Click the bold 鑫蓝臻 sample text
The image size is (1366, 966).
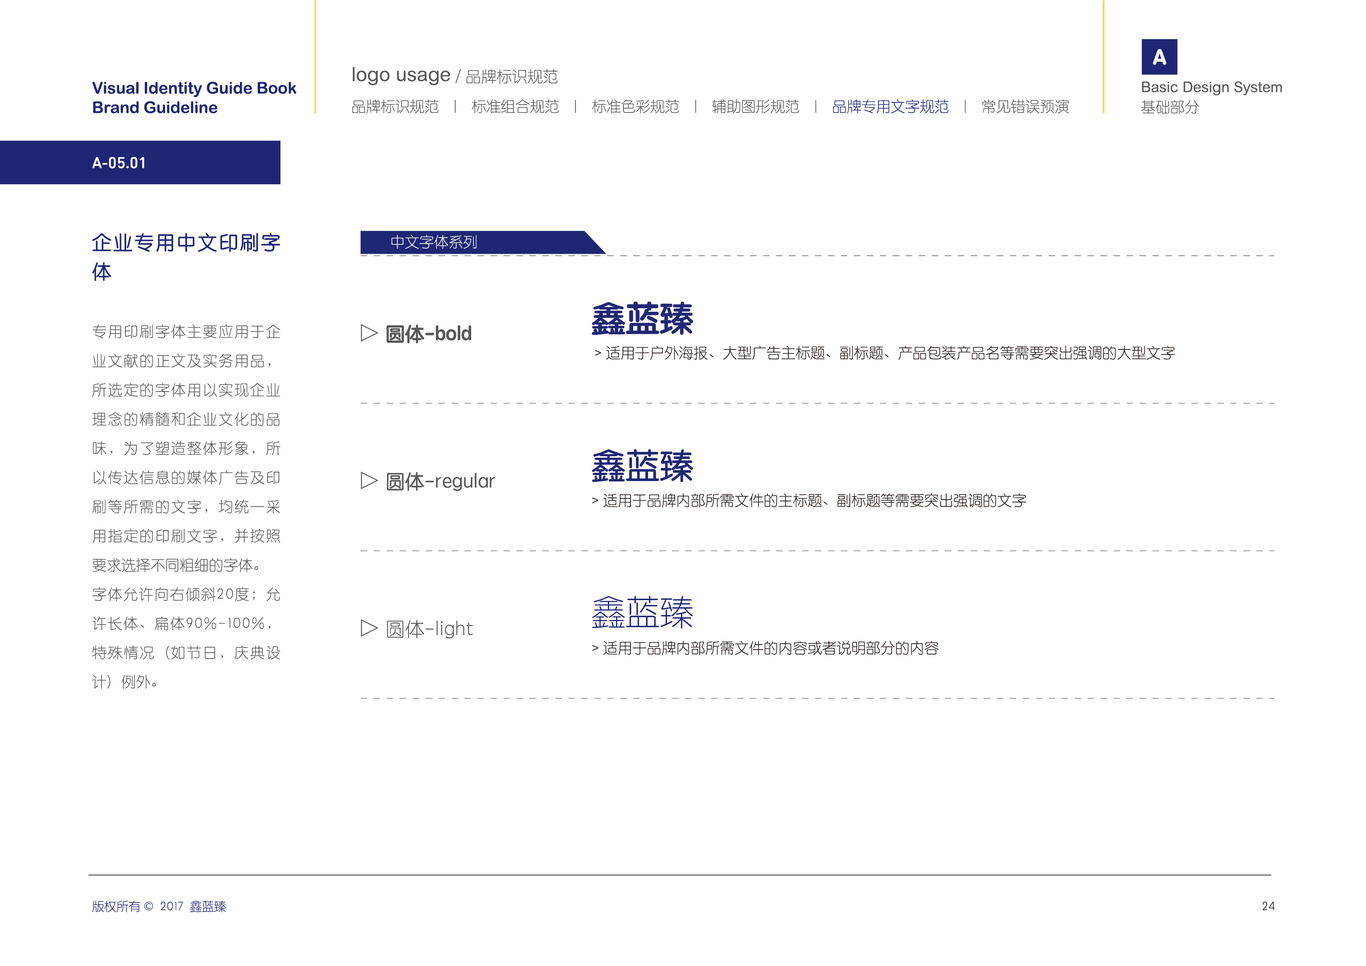point(642,319)
